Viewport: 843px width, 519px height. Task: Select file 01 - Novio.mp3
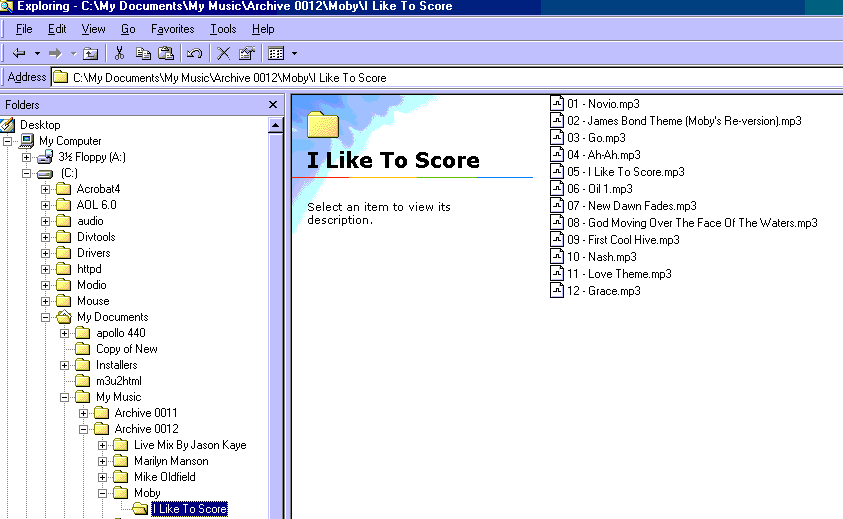tap(603, 104)
